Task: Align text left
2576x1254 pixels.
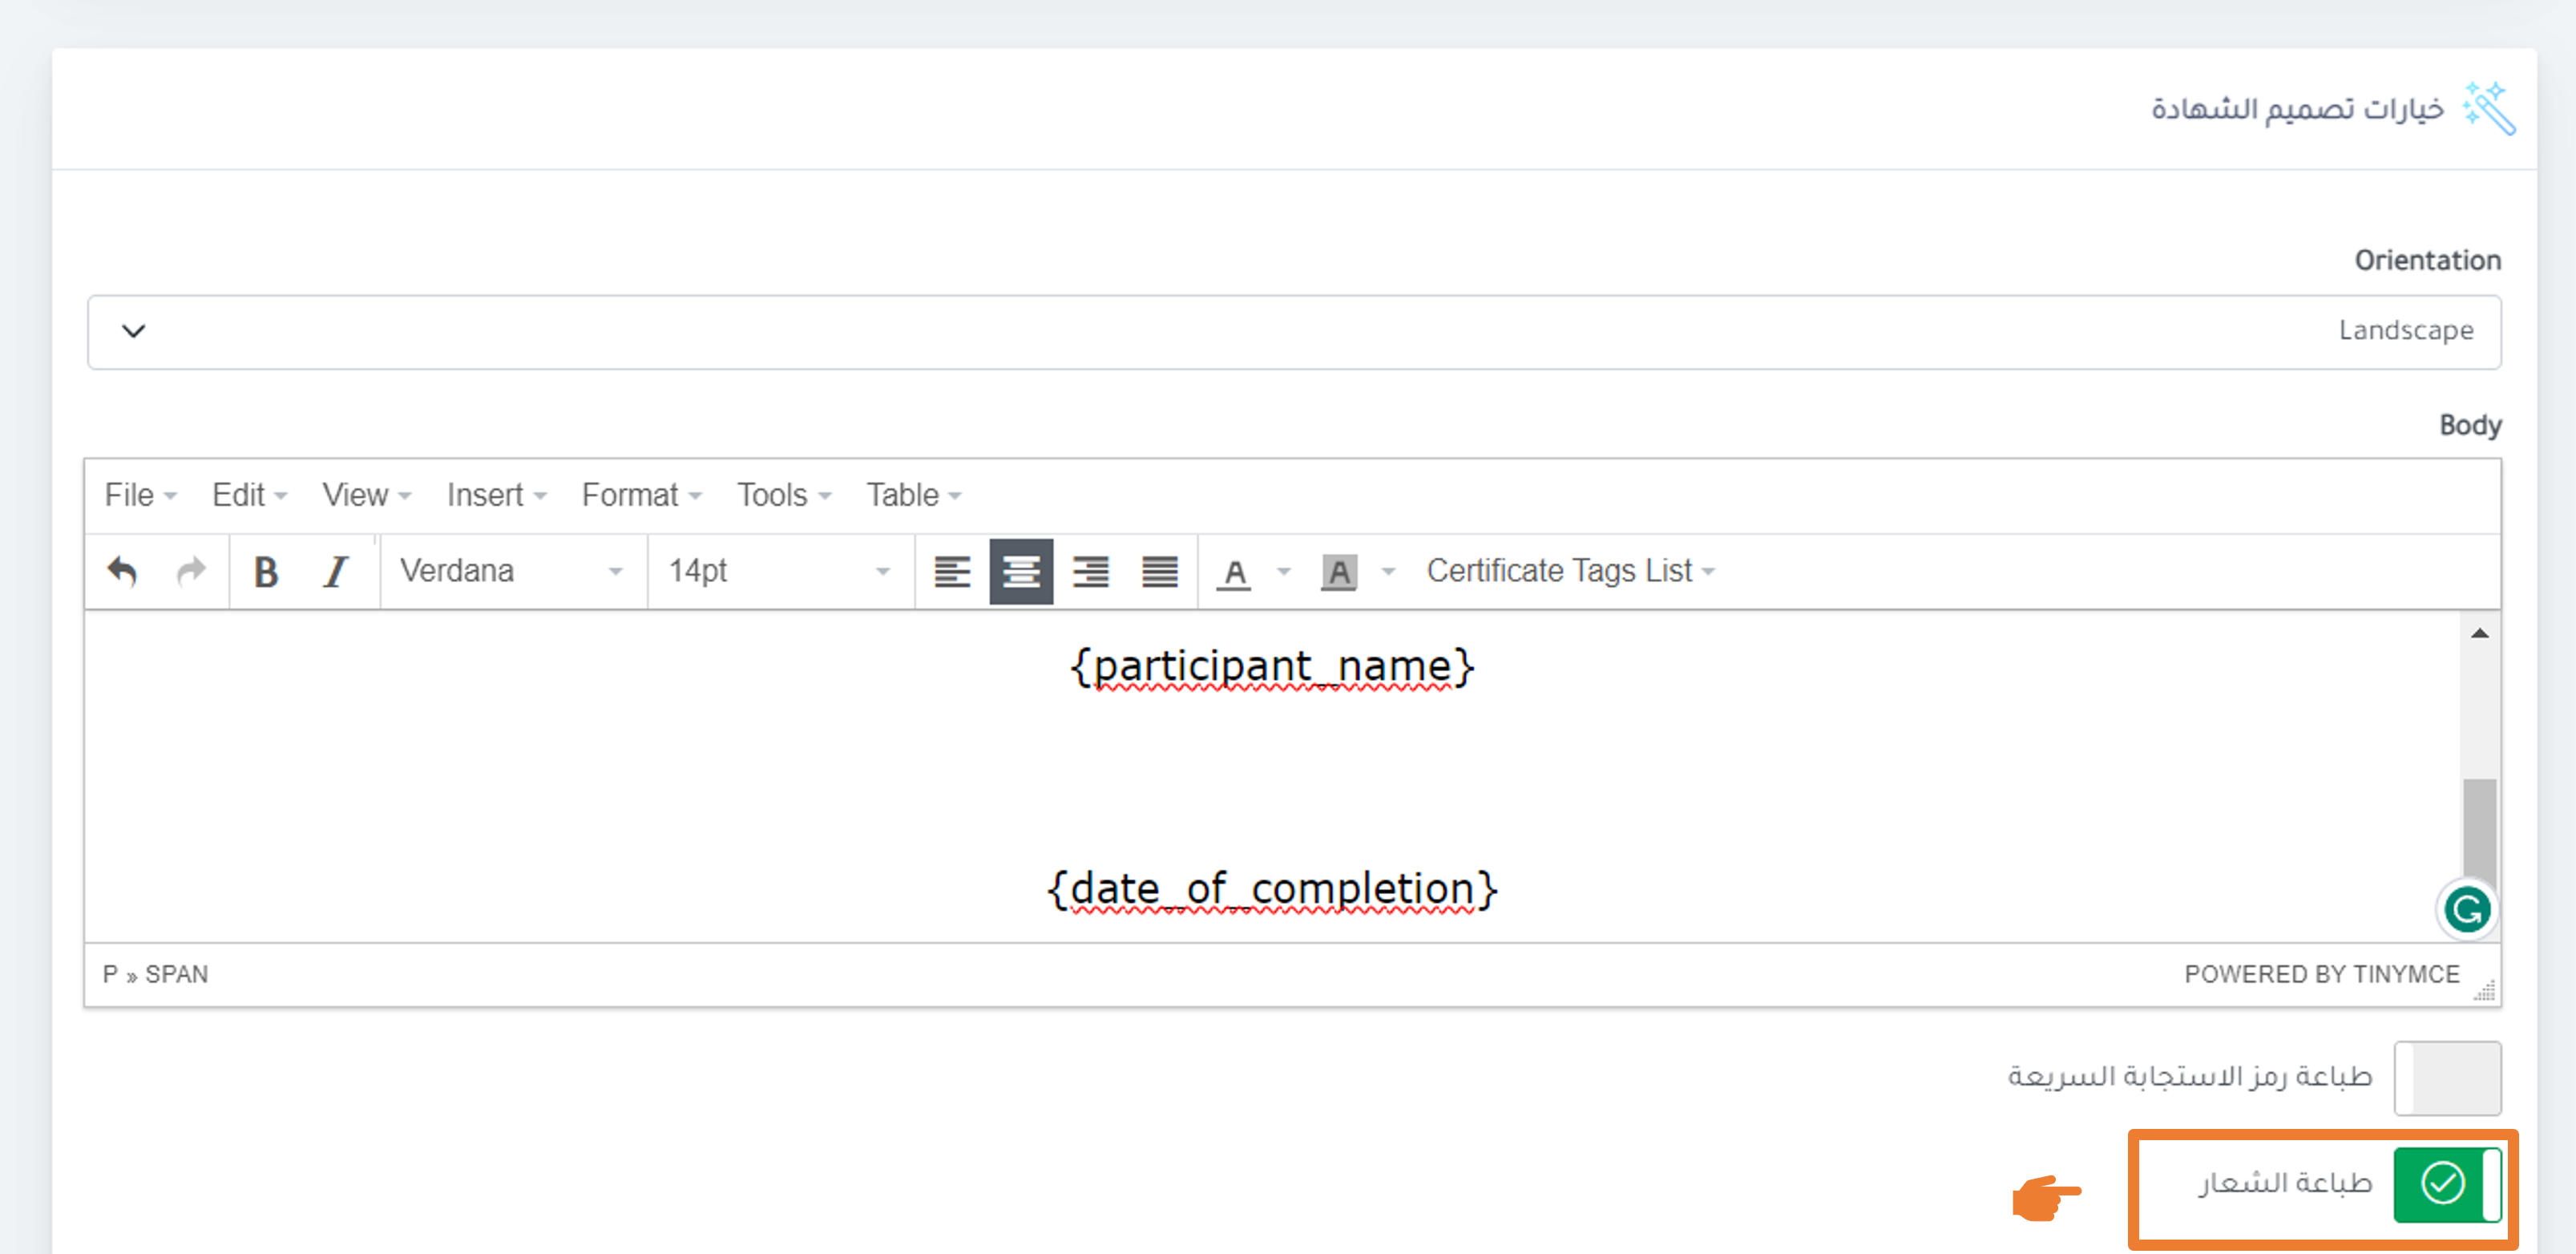Action: (951, 571)
